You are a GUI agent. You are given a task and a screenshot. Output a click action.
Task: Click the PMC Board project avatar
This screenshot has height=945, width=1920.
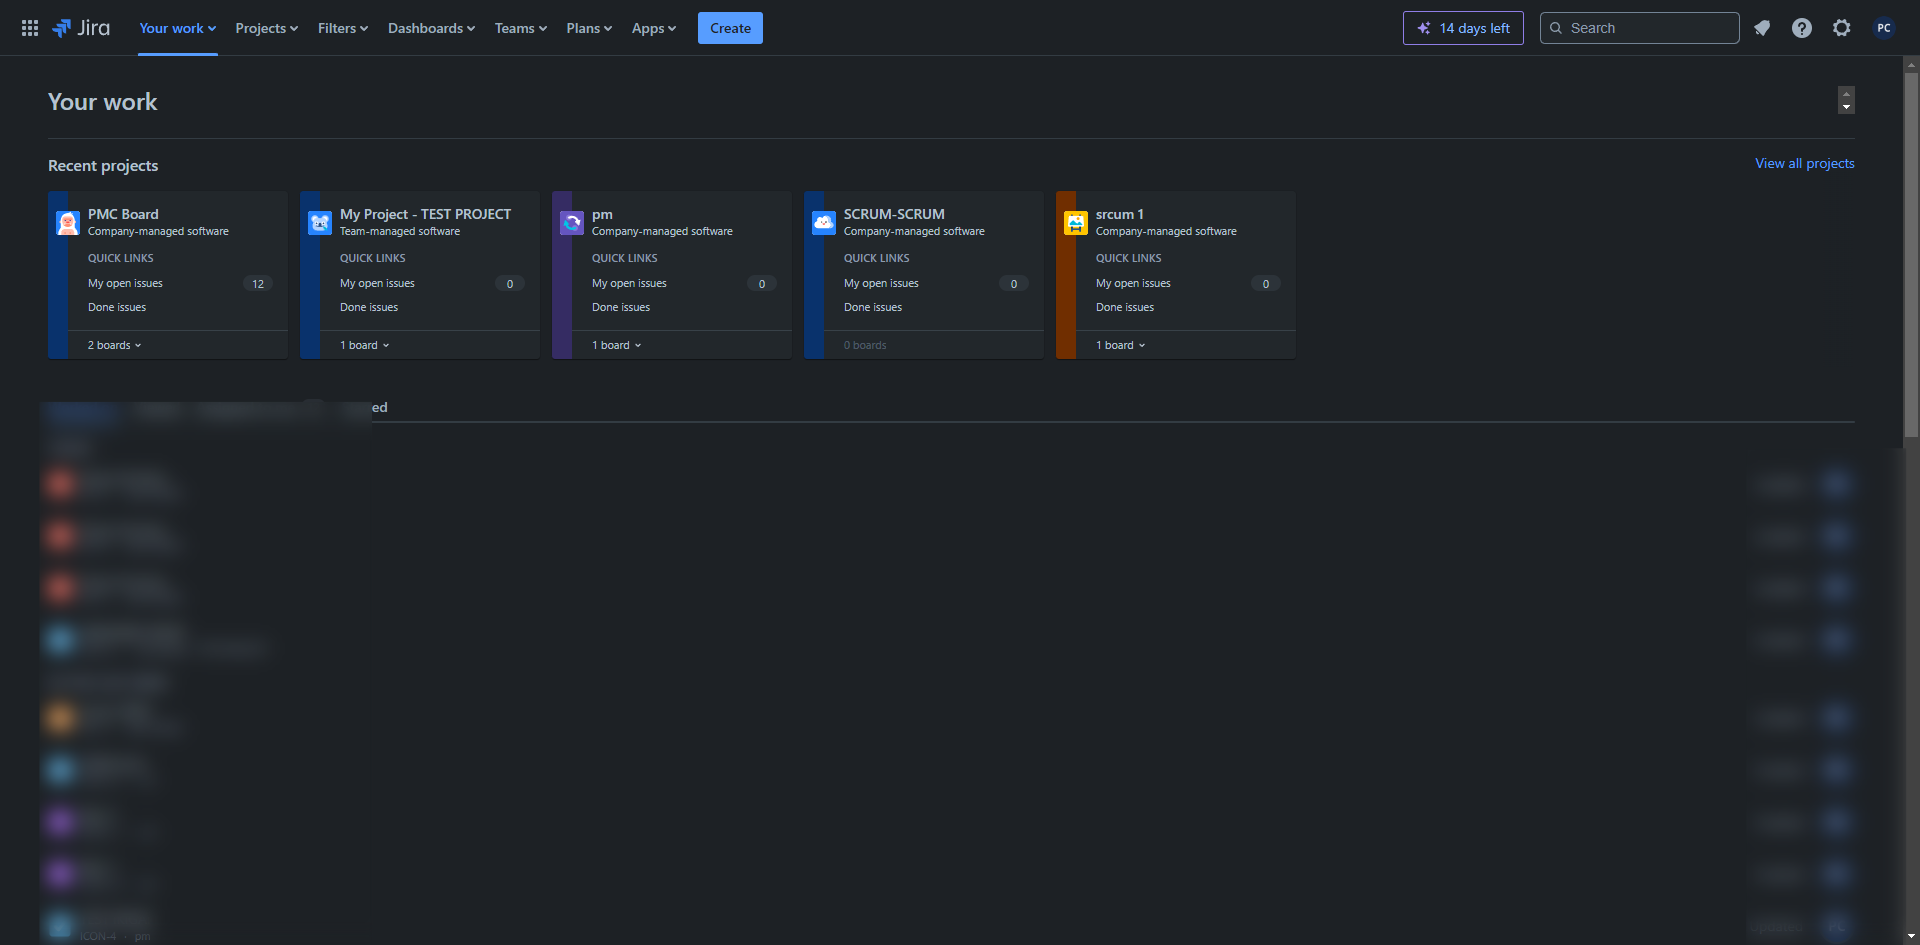click(68, 223)
